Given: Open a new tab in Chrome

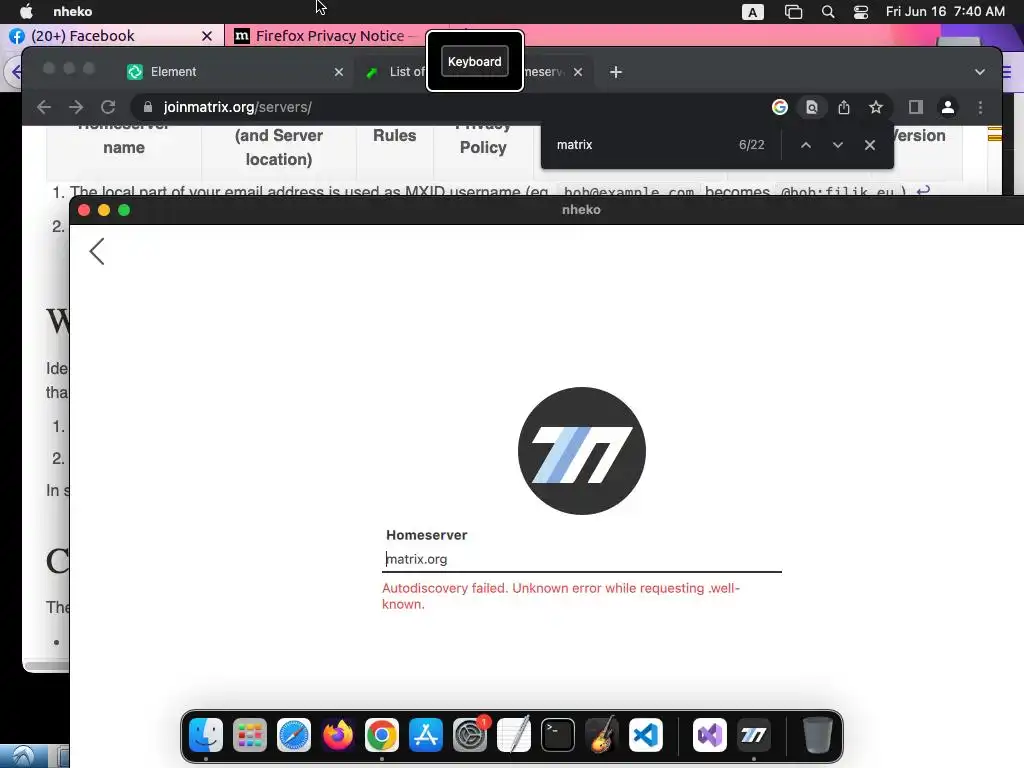Looking at the screenshot, I should tap(616, 72).
